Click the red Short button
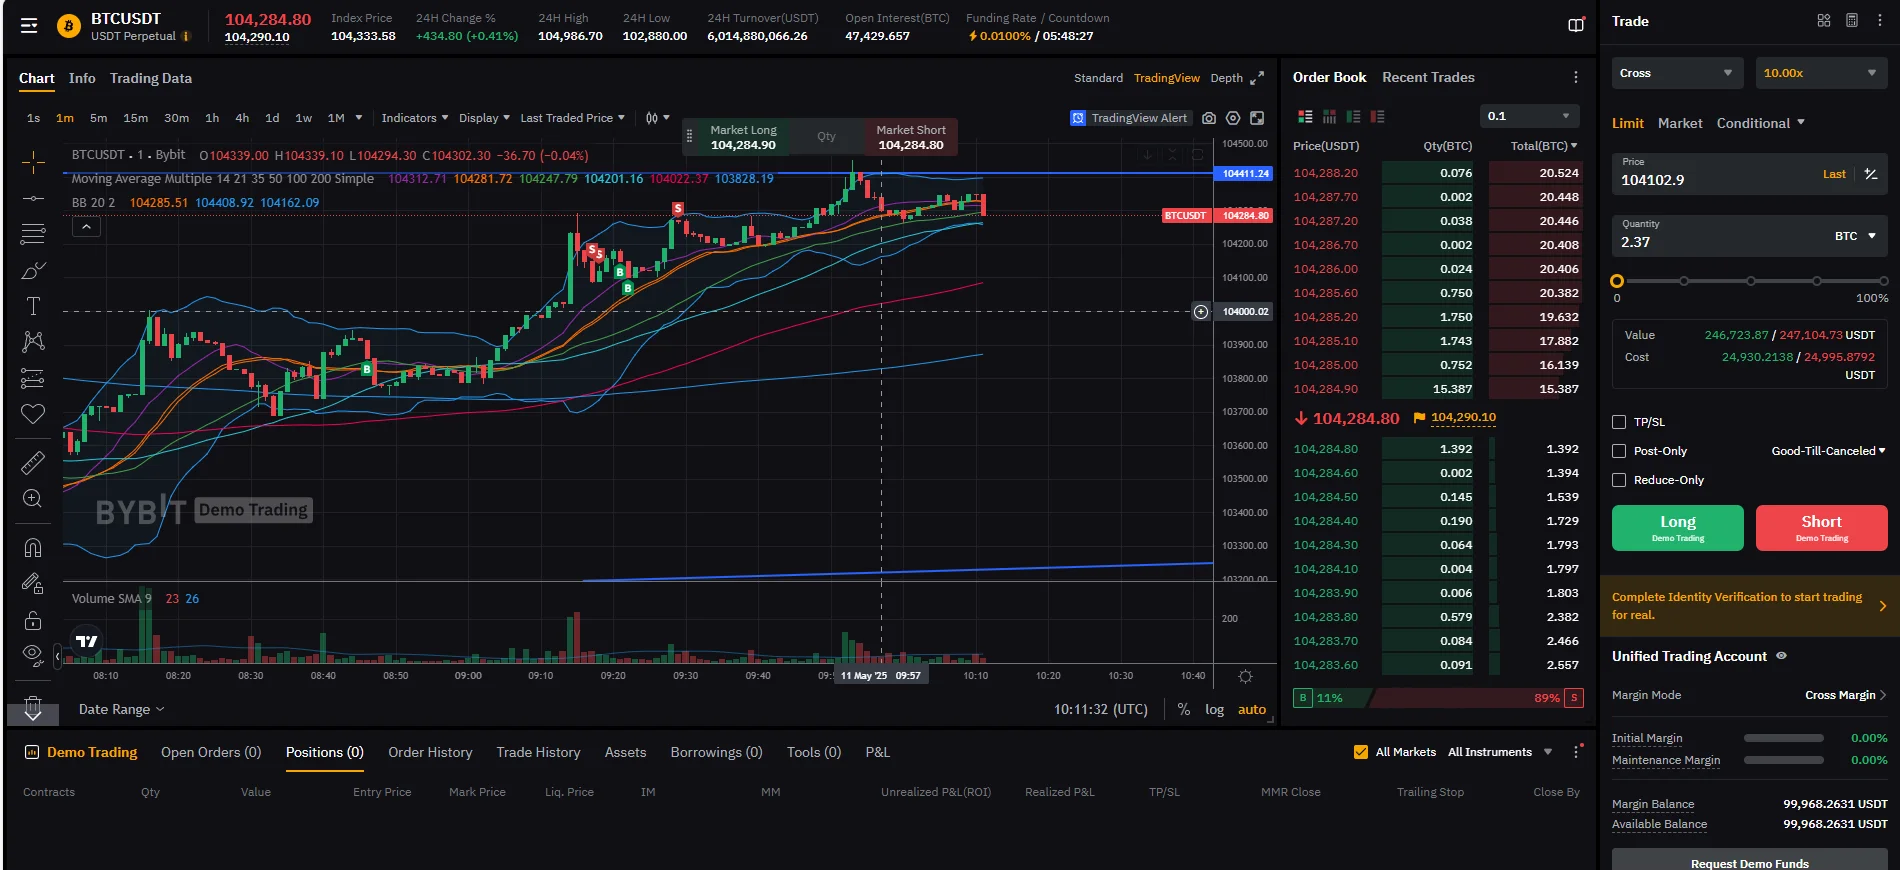 1822,528
